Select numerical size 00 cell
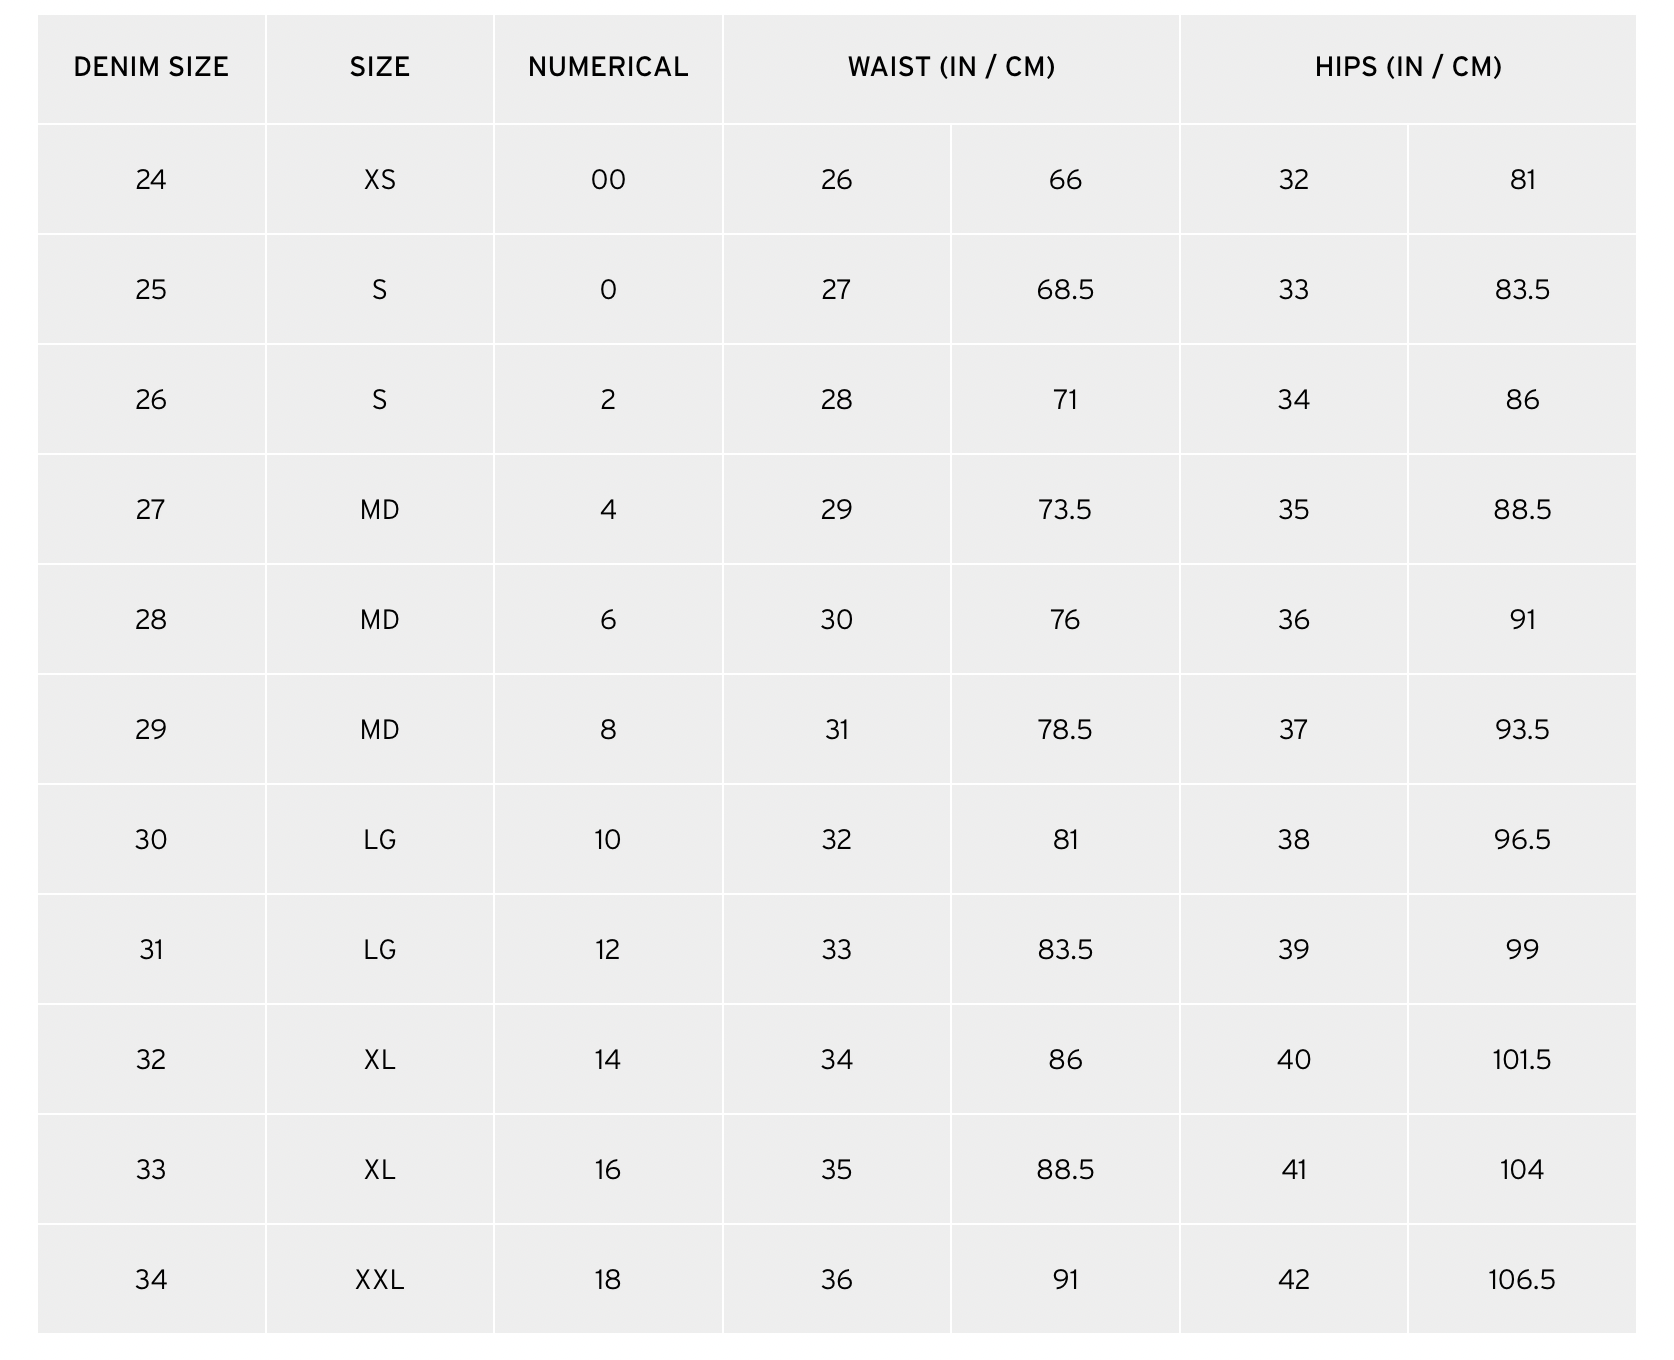This screenshot has height=1360, width=1674. (608, 180)
